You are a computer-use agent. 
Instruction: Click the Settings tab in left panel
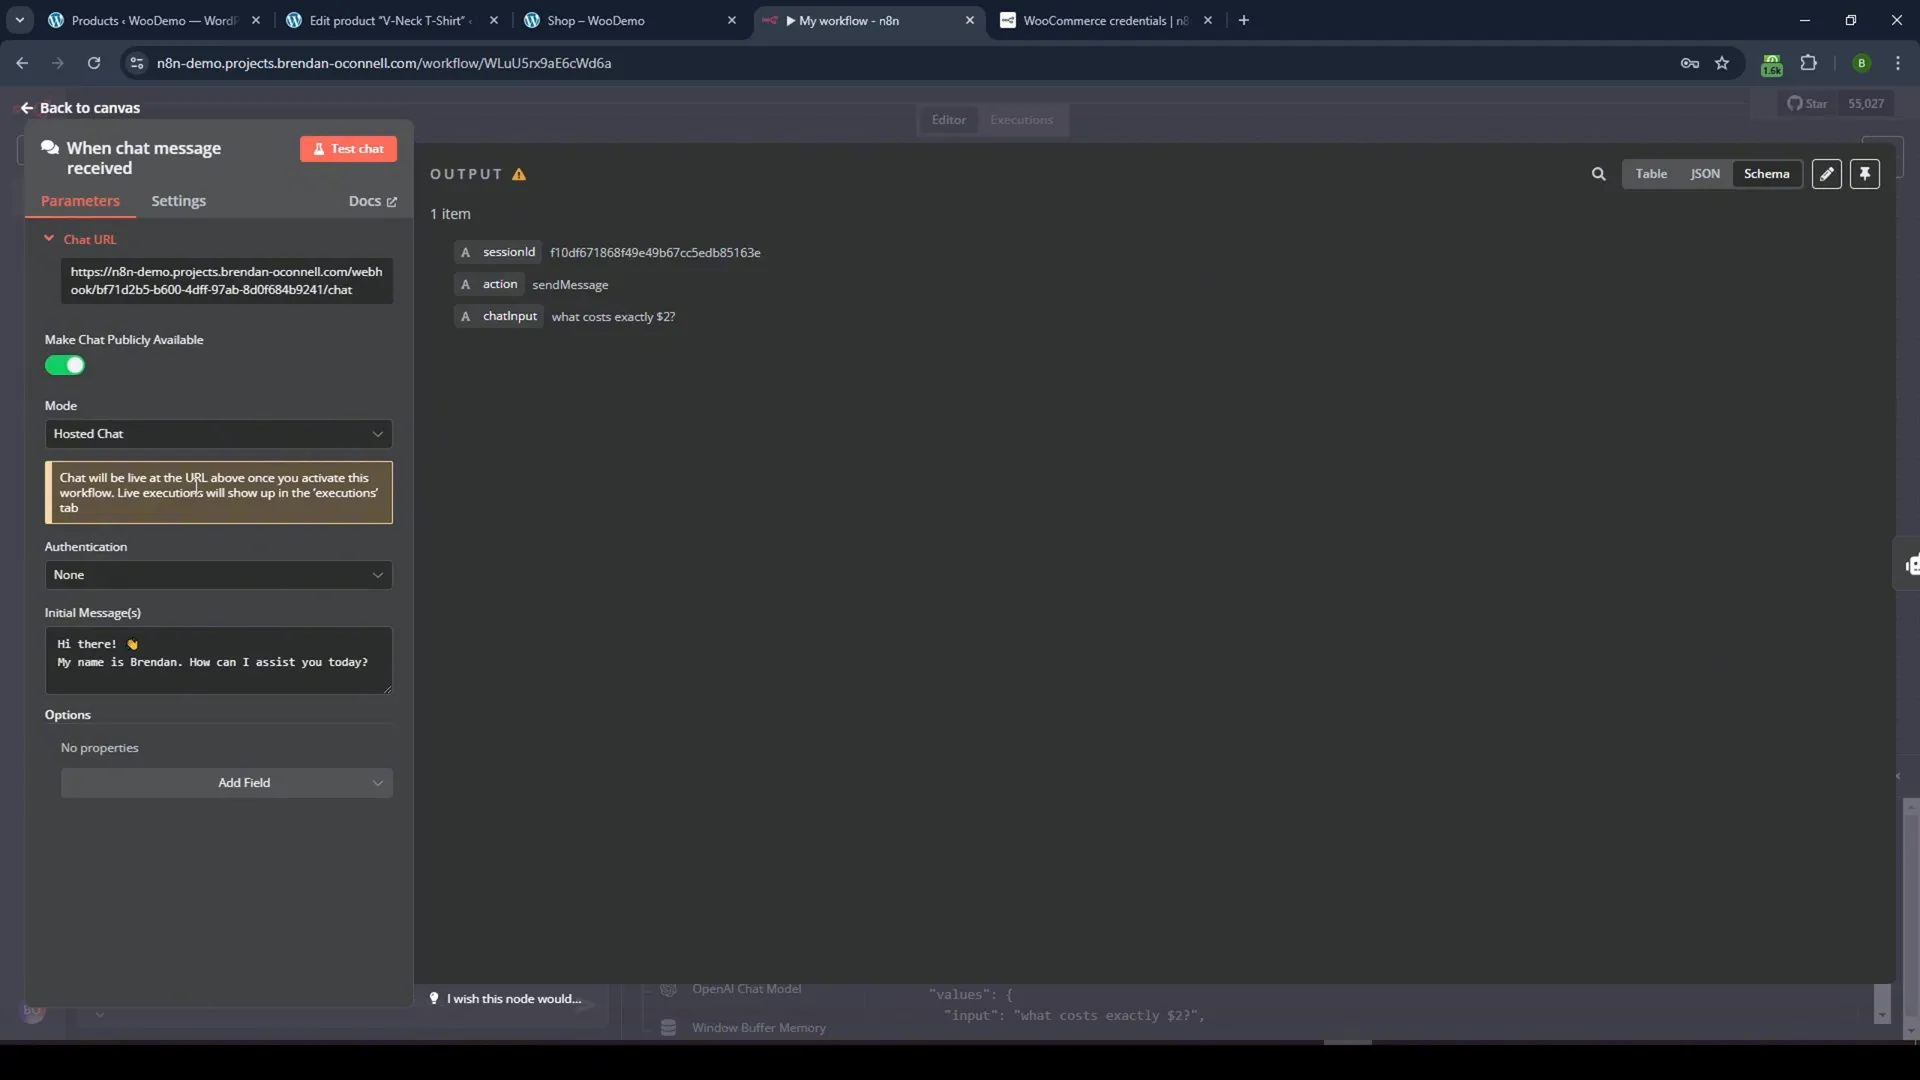click(x=178, y=200)
